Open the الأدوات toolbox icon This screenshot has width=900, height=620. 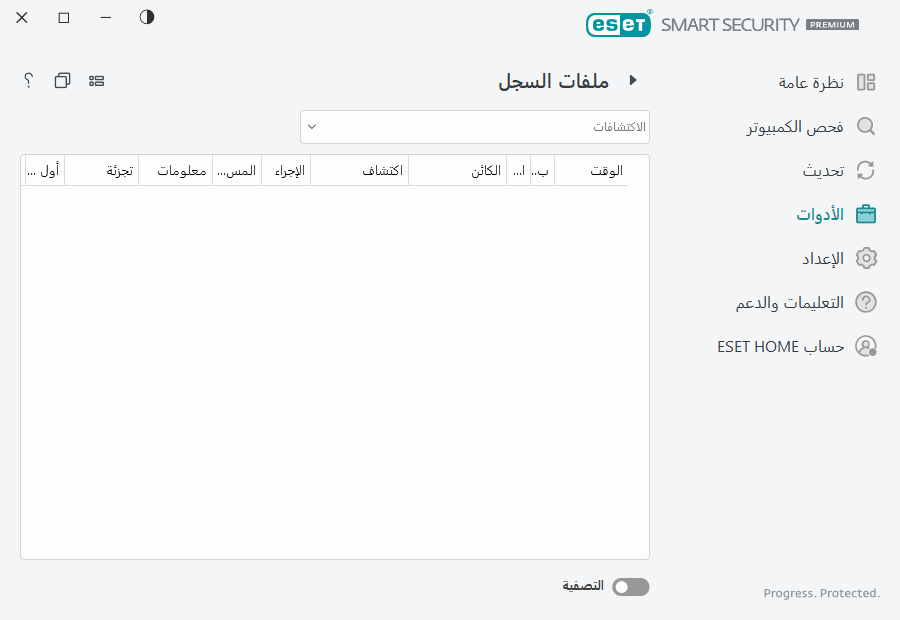pyautogui.click(x=866, y=214)
